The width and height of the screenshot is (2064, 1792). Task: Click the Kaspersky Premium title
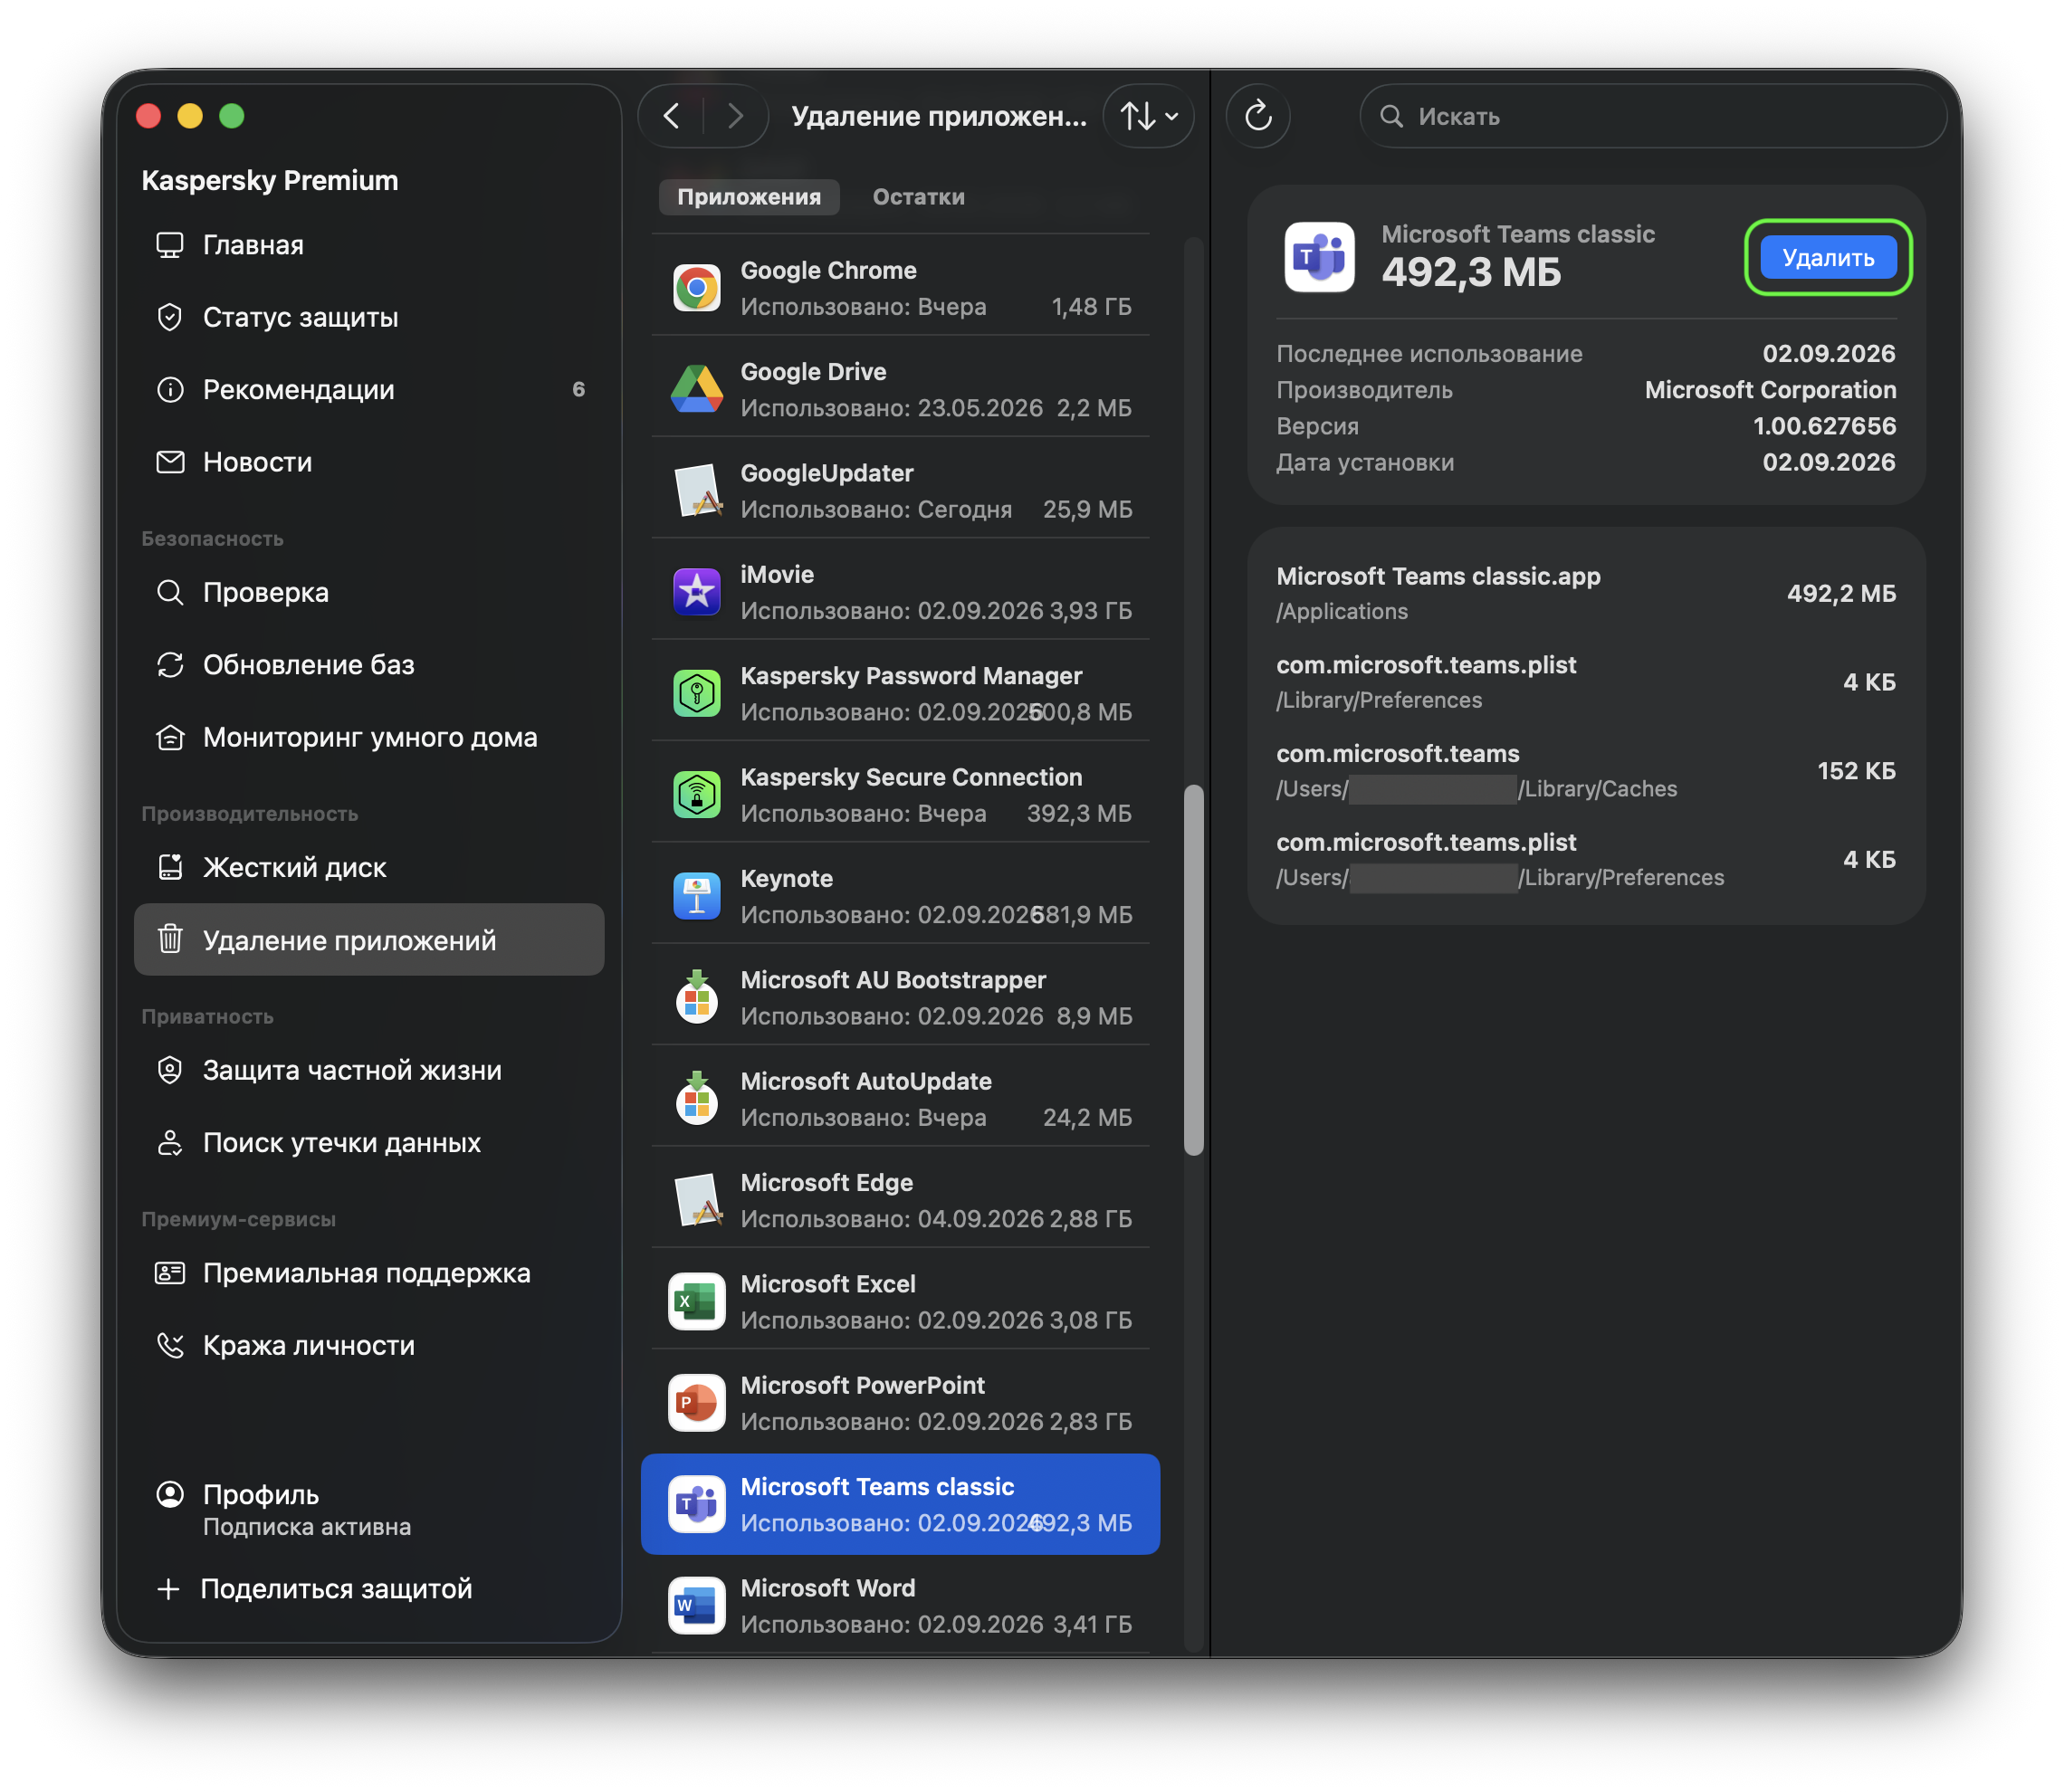point(270,181)
